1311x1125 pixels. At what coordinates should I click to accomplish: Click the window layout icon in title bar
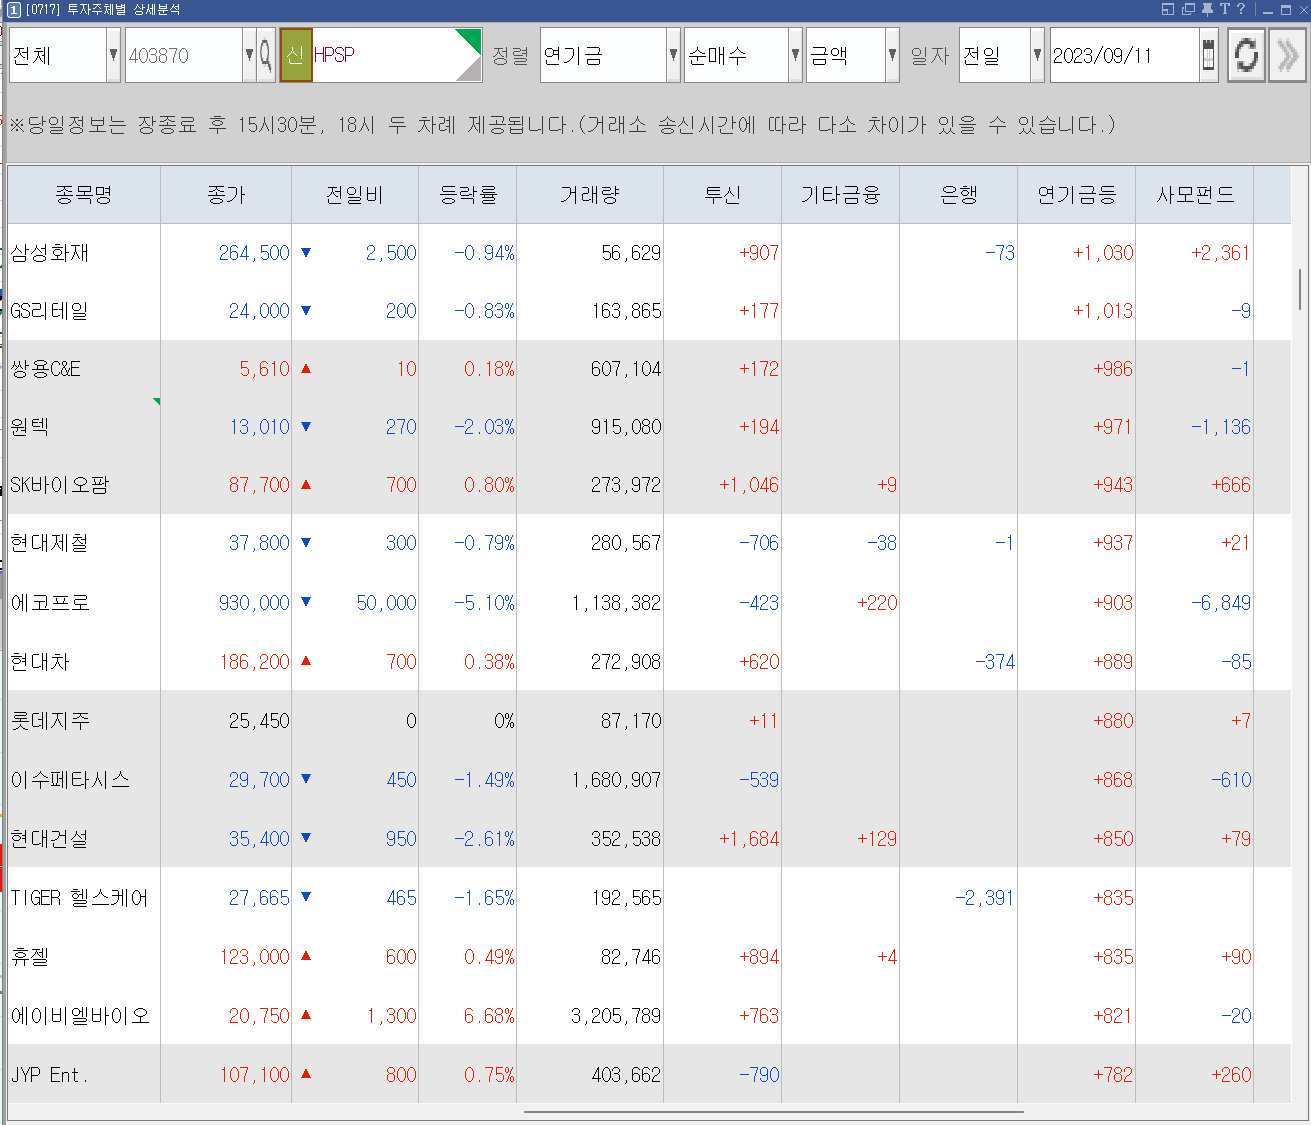pos(1168,9)
